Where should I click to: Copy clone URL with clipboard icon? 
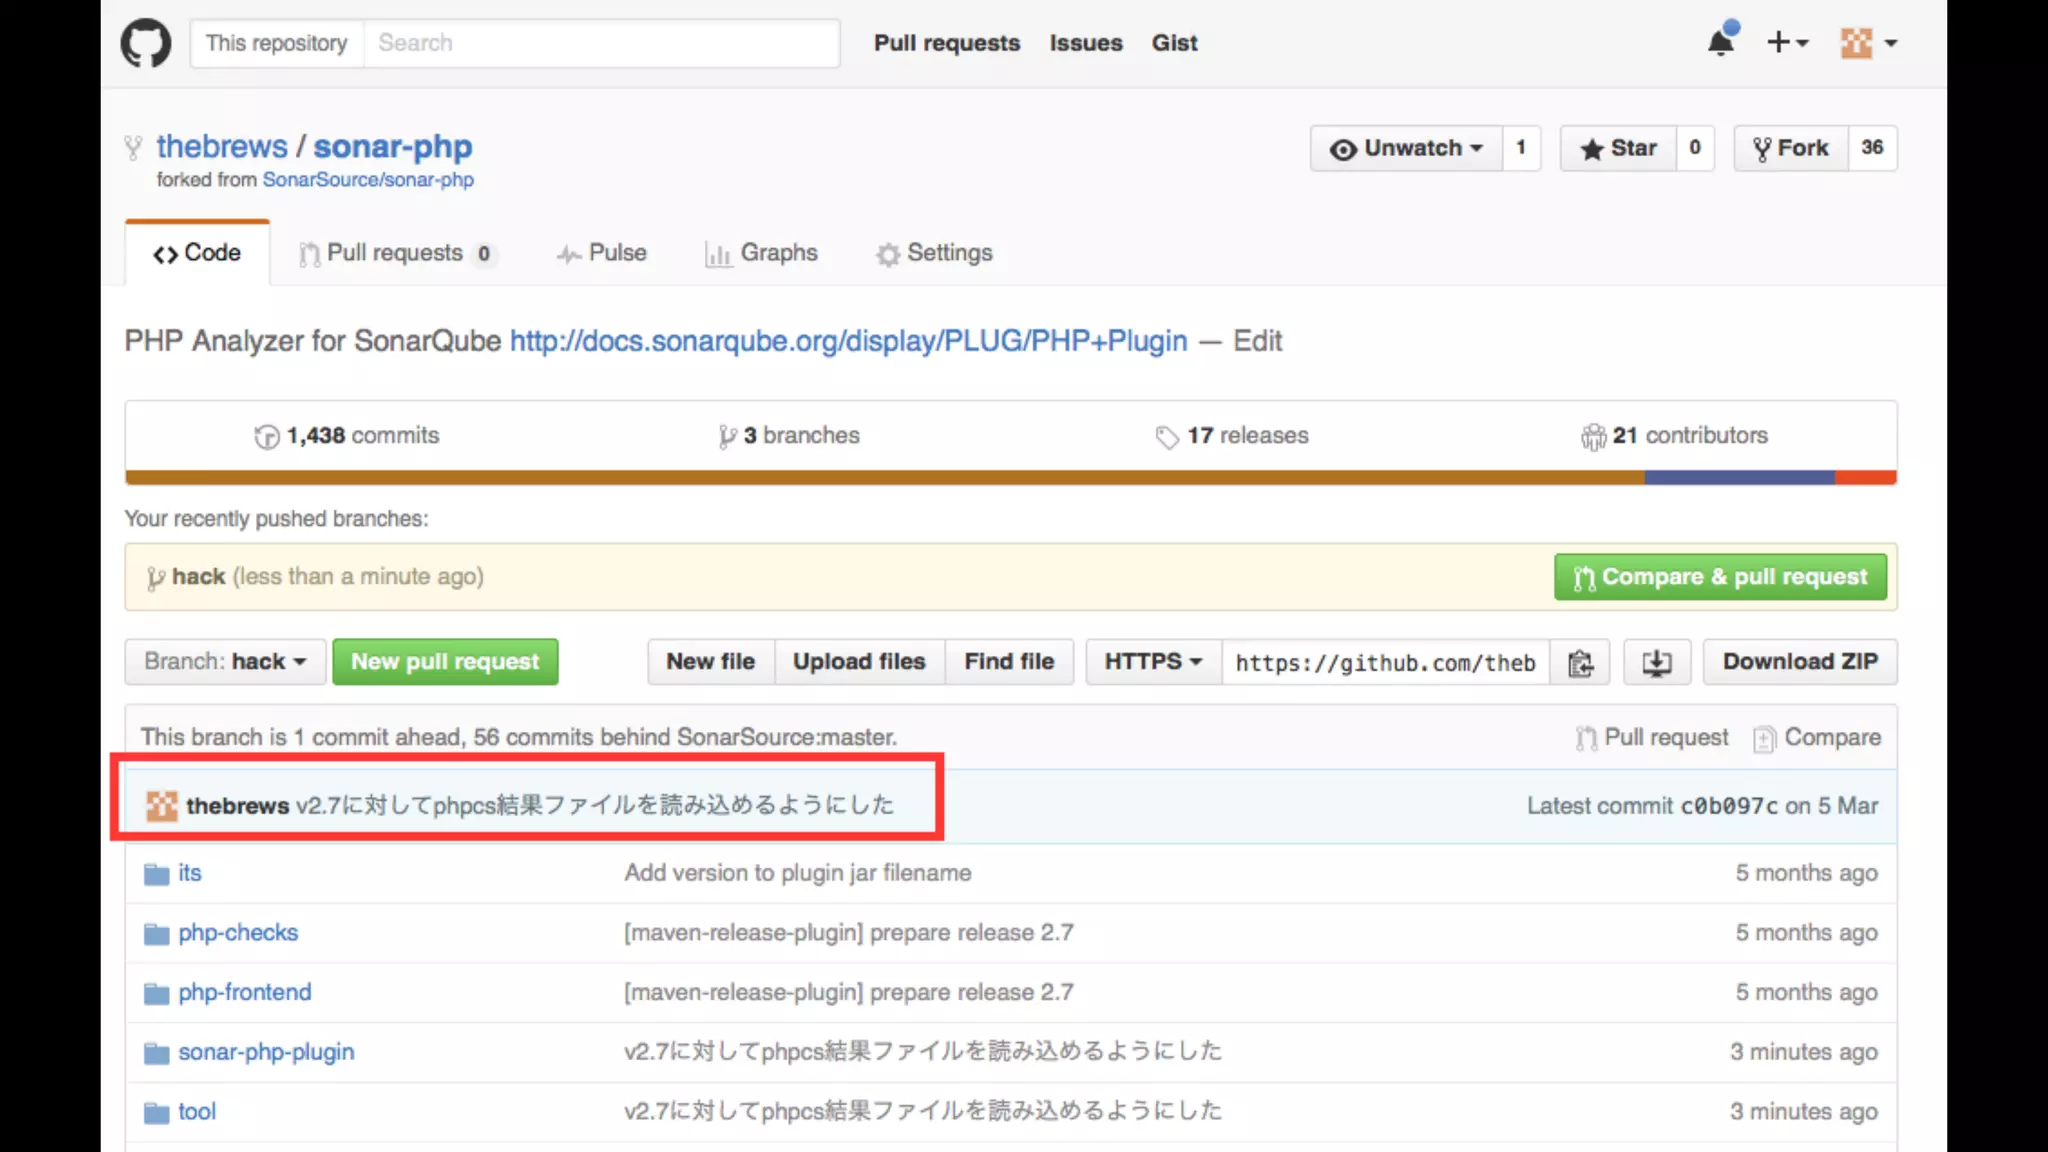(x=1580, y=662)
